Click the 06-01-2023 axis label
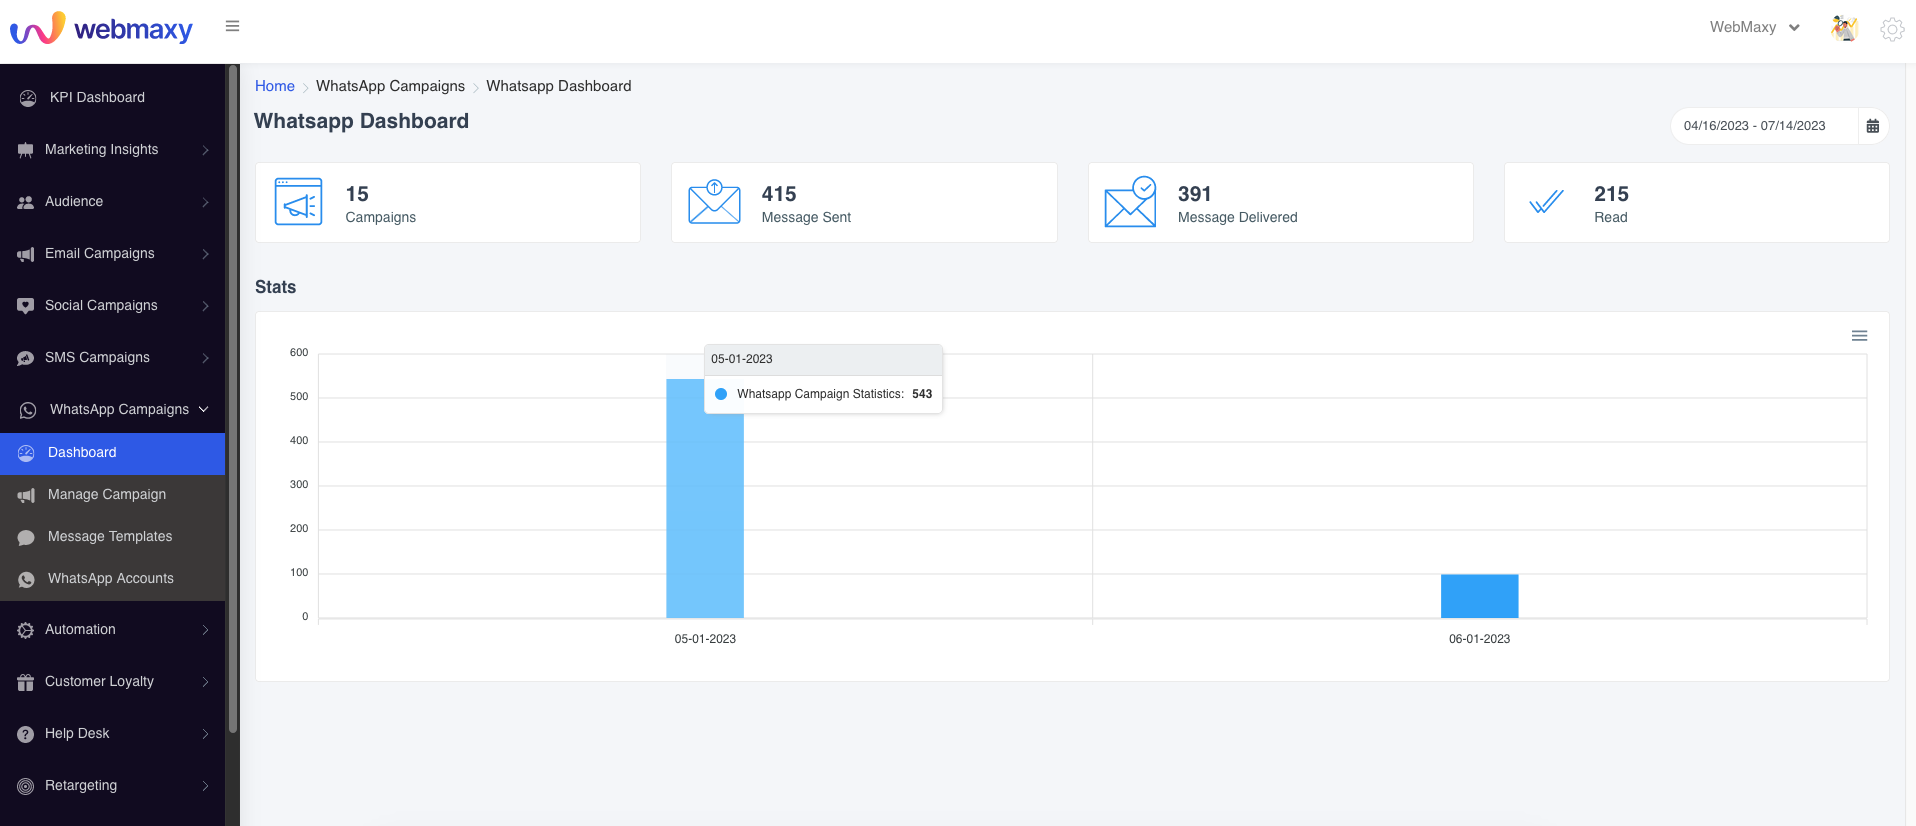1916x826 pixels. click(1480, 639)
